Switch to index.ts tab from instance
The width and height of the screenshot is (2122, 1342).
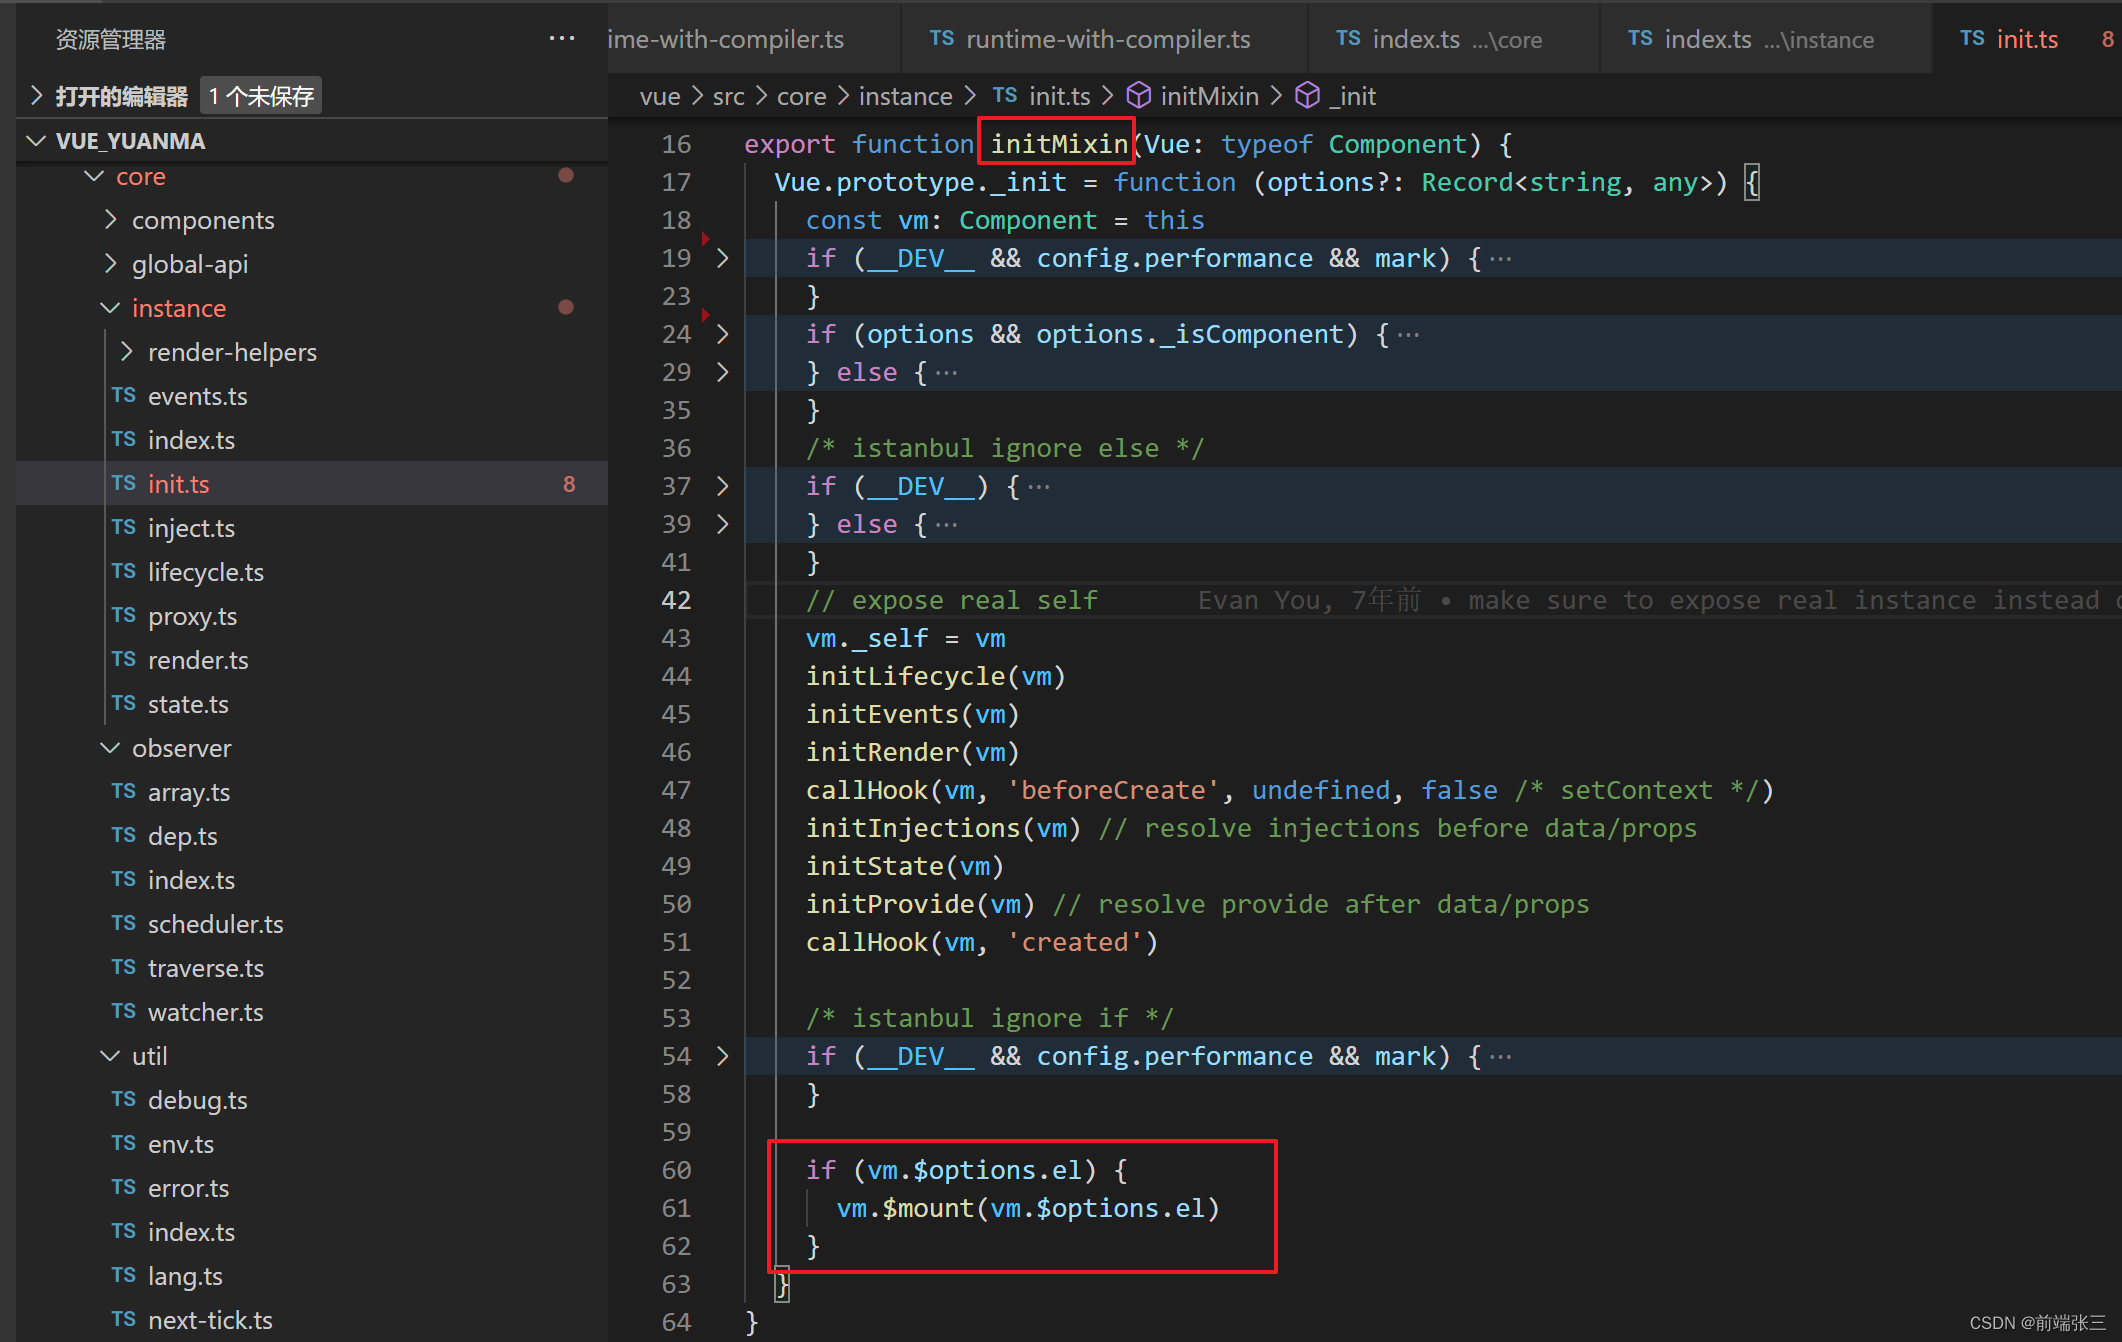tap(1765, 39)
